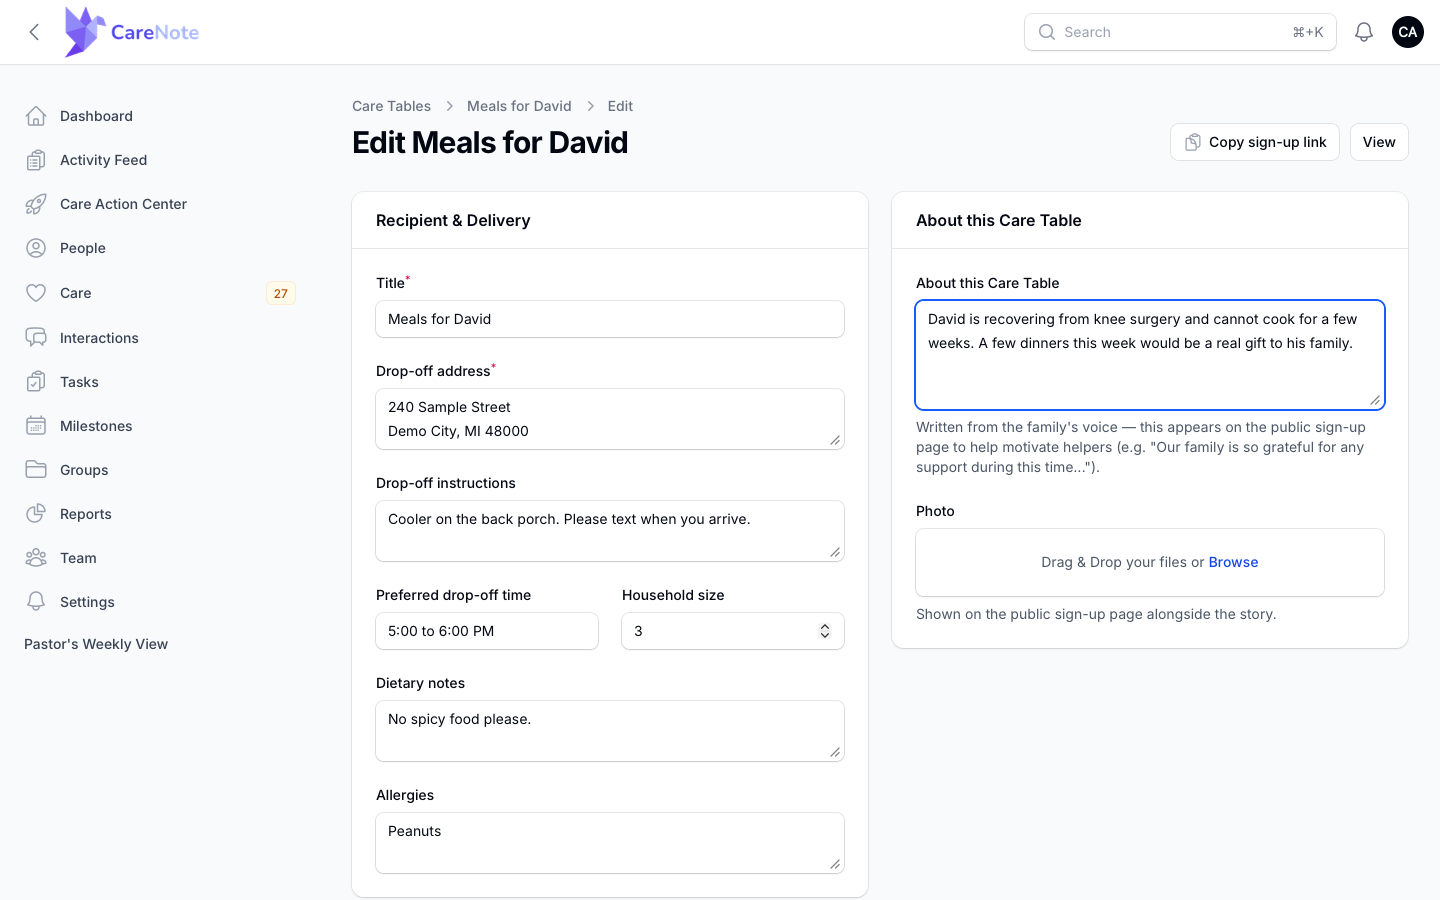Click the Groups folder icon
The width and height of the screenshot is (1440, 900).
pyautogui.click(x=36, y=470)
